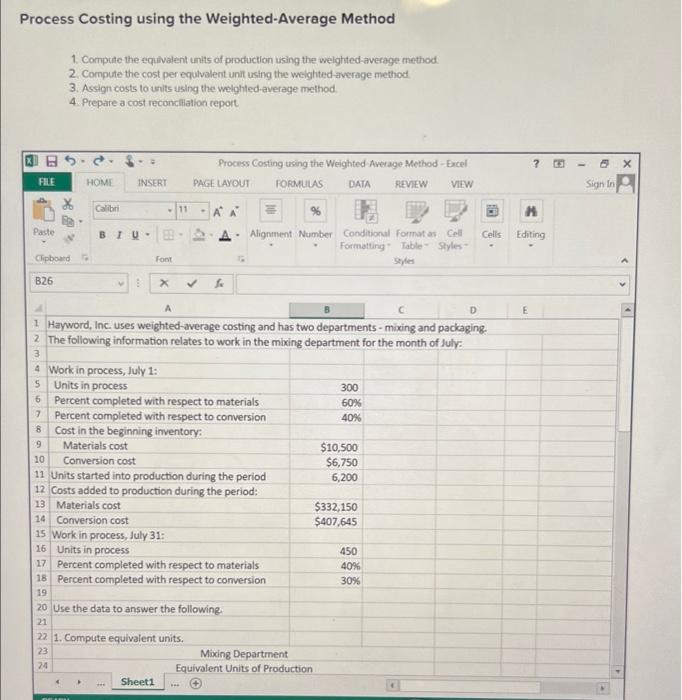This screenshot has height=700, width=682.
Task: Select column D header
Action: coord(473,310)
